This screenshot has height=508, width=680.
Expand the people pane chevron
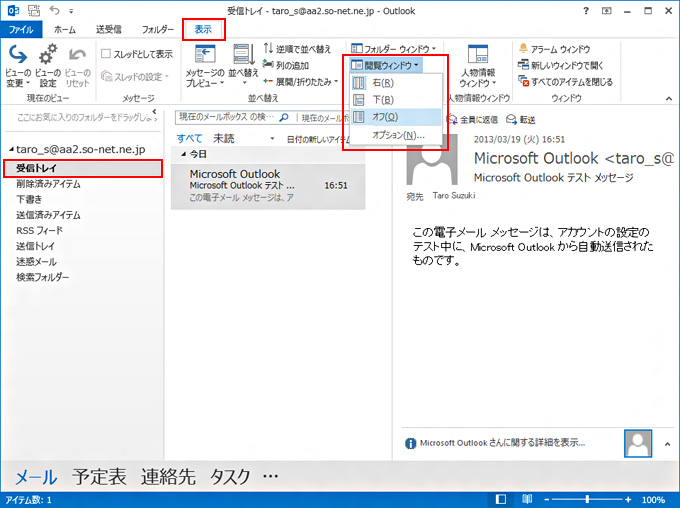click(667, 441)
